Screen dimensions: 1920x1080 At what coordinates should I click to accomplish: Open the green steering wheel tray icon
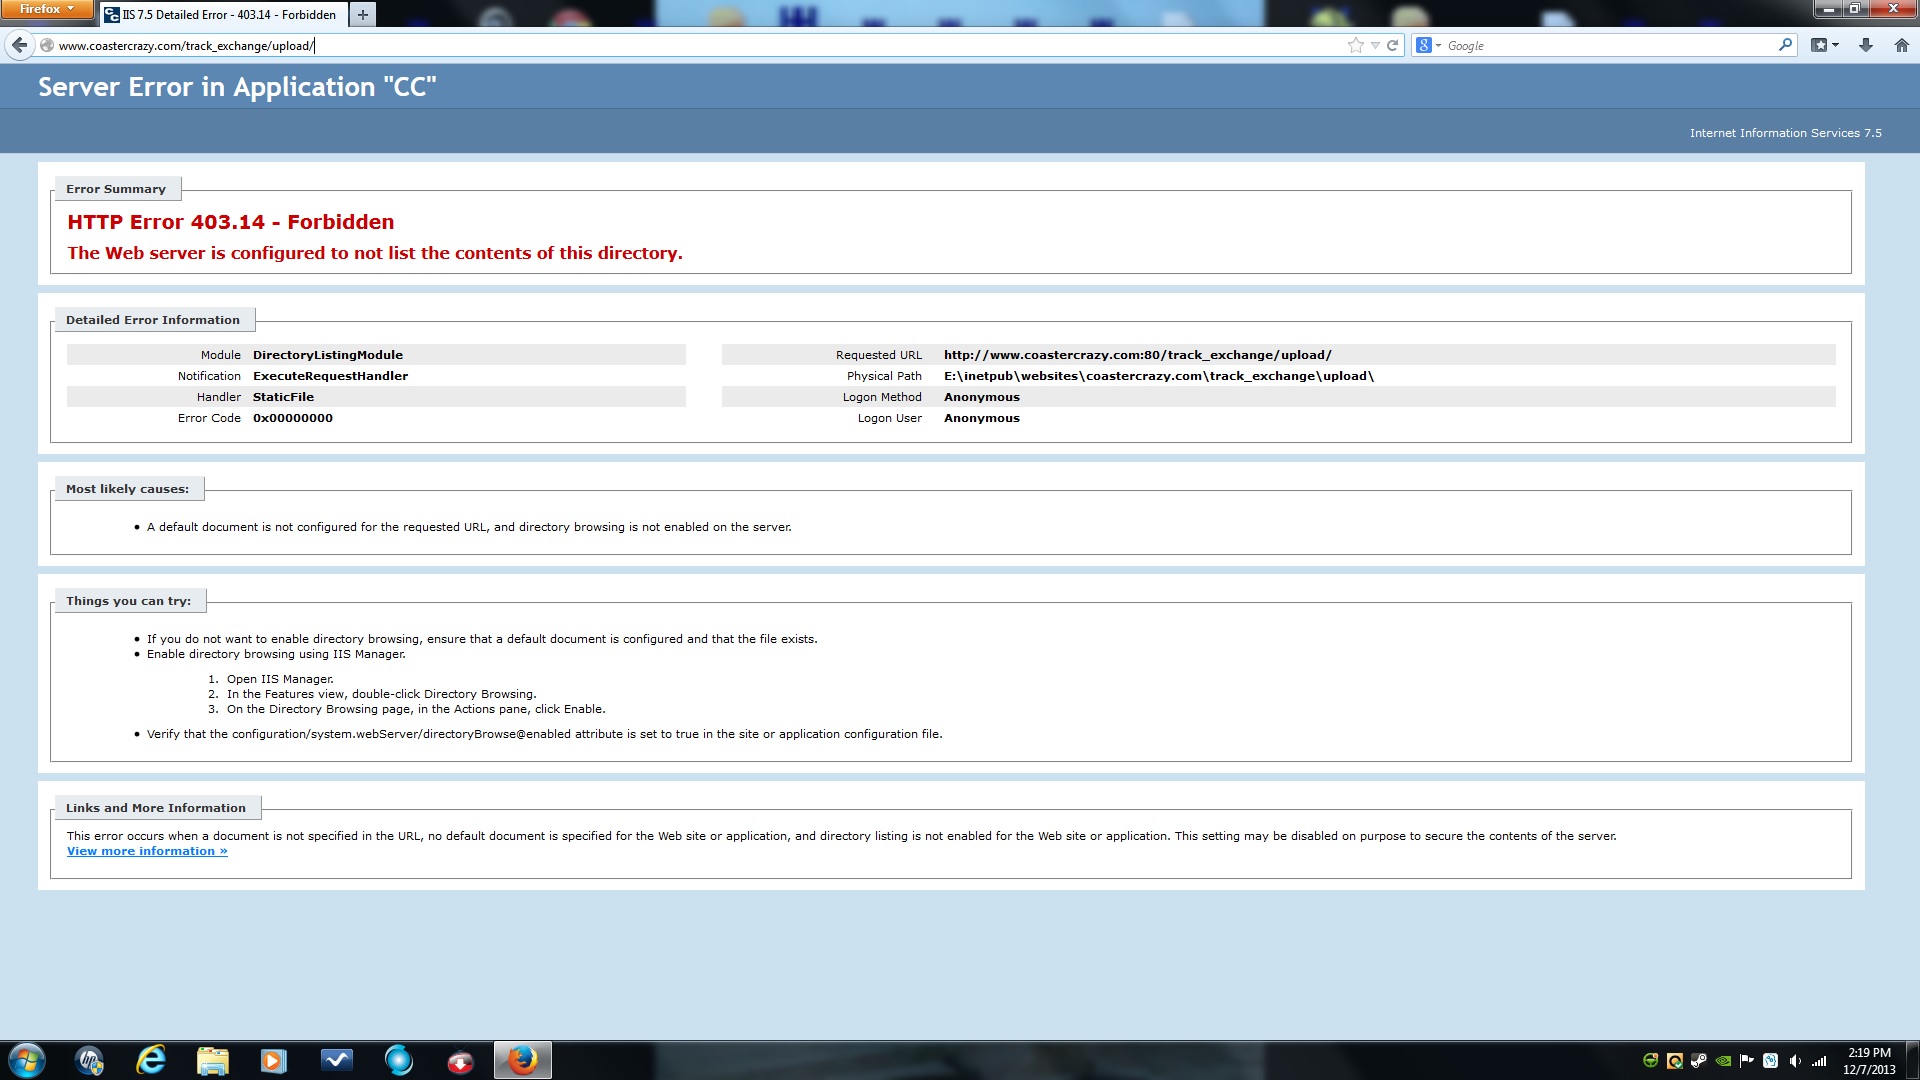[x=1650, y=1060]
